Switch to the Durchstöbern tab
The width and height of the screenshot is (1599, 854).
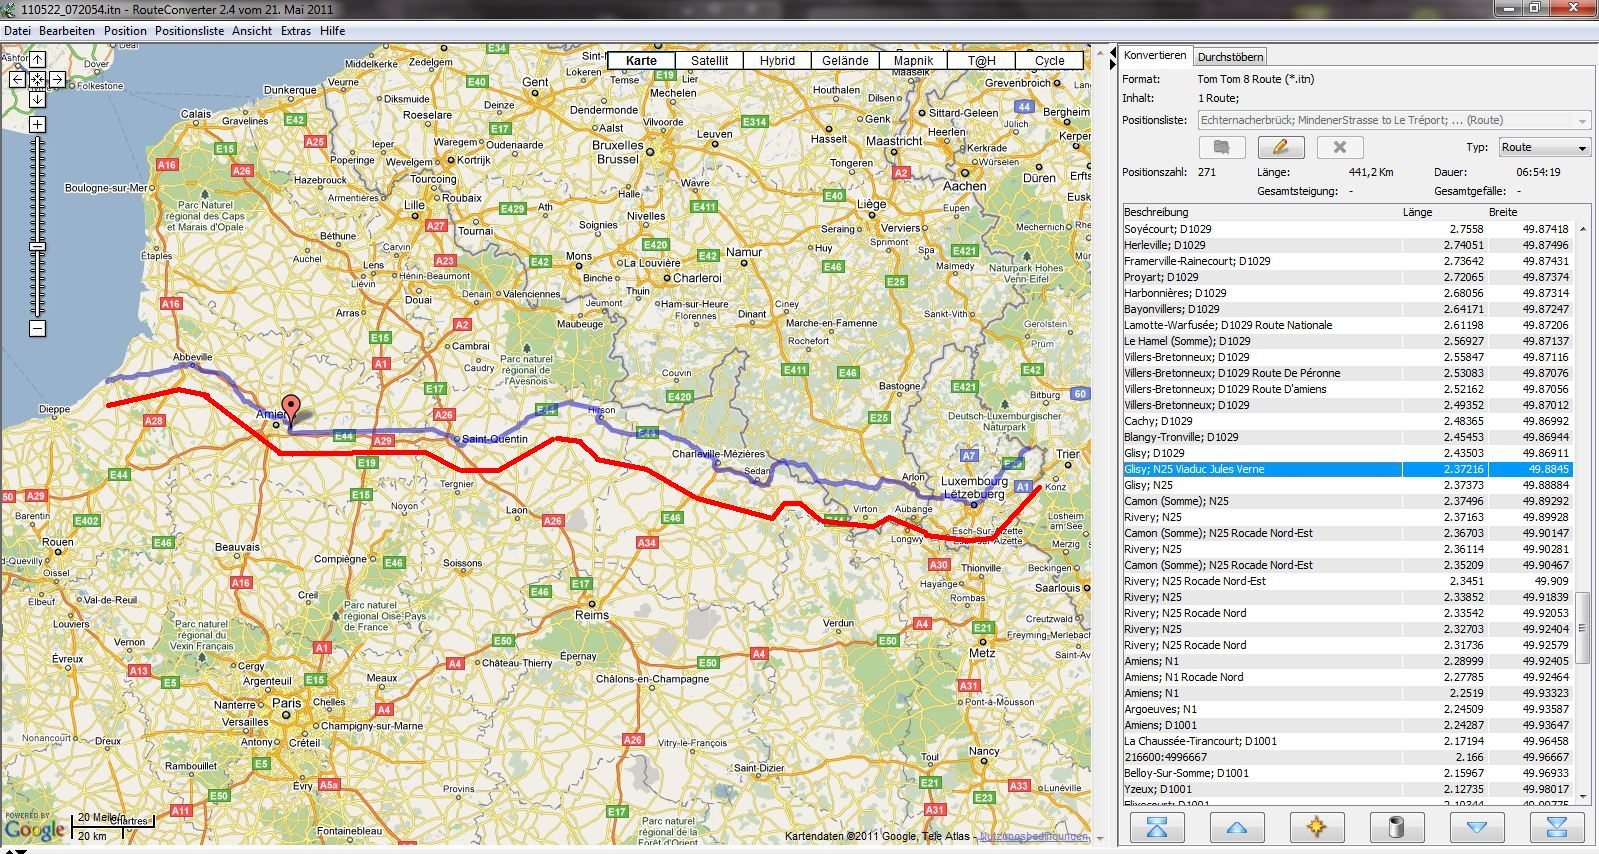[x=1230, y=57]
